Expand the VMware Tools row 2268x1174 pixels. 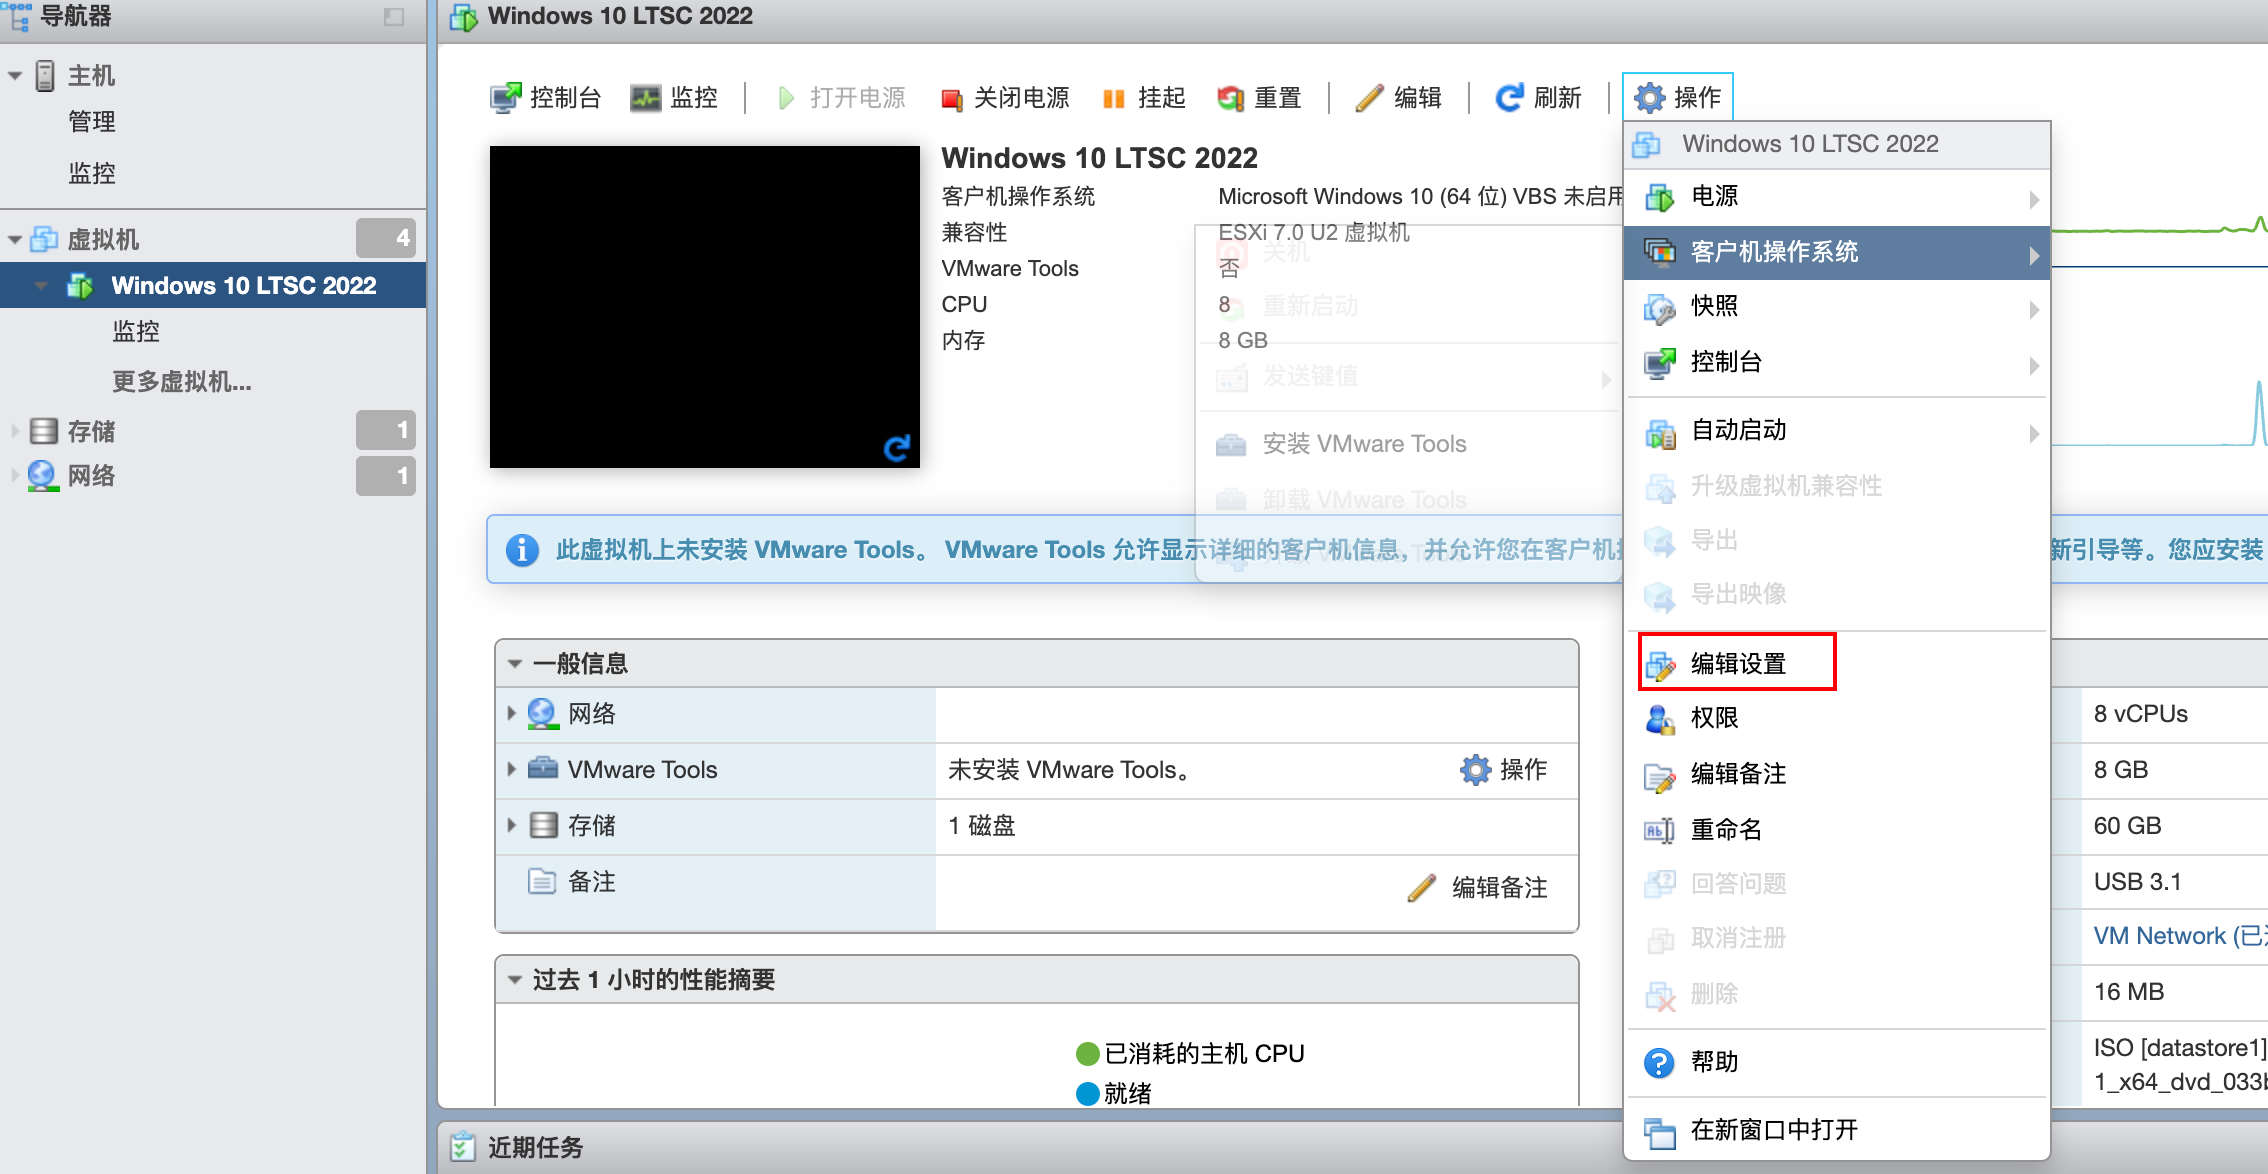point(511,770)
